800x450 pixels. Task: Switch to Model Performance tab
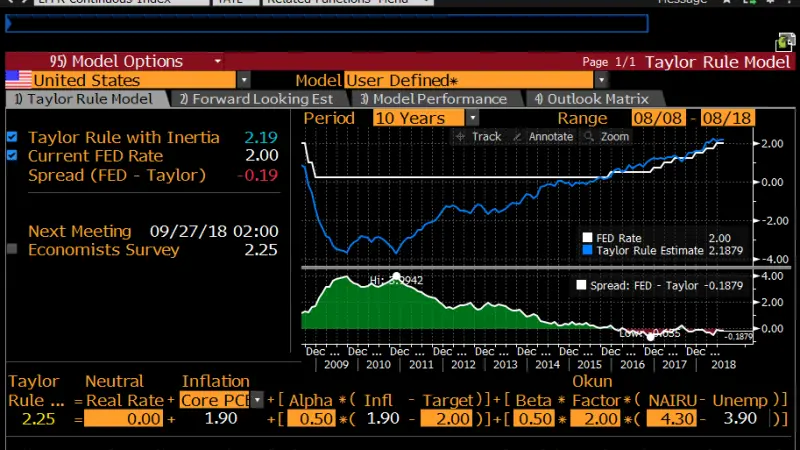434,99
